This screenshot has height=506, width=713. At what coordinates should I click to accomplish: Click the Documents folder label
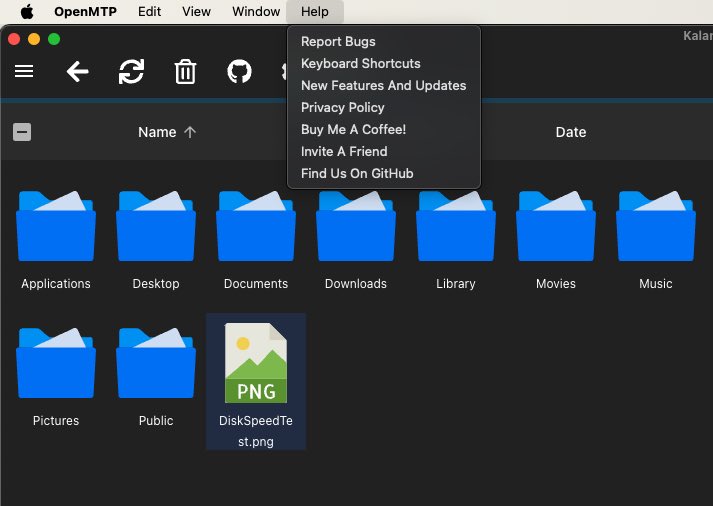[x=256, y=284]
